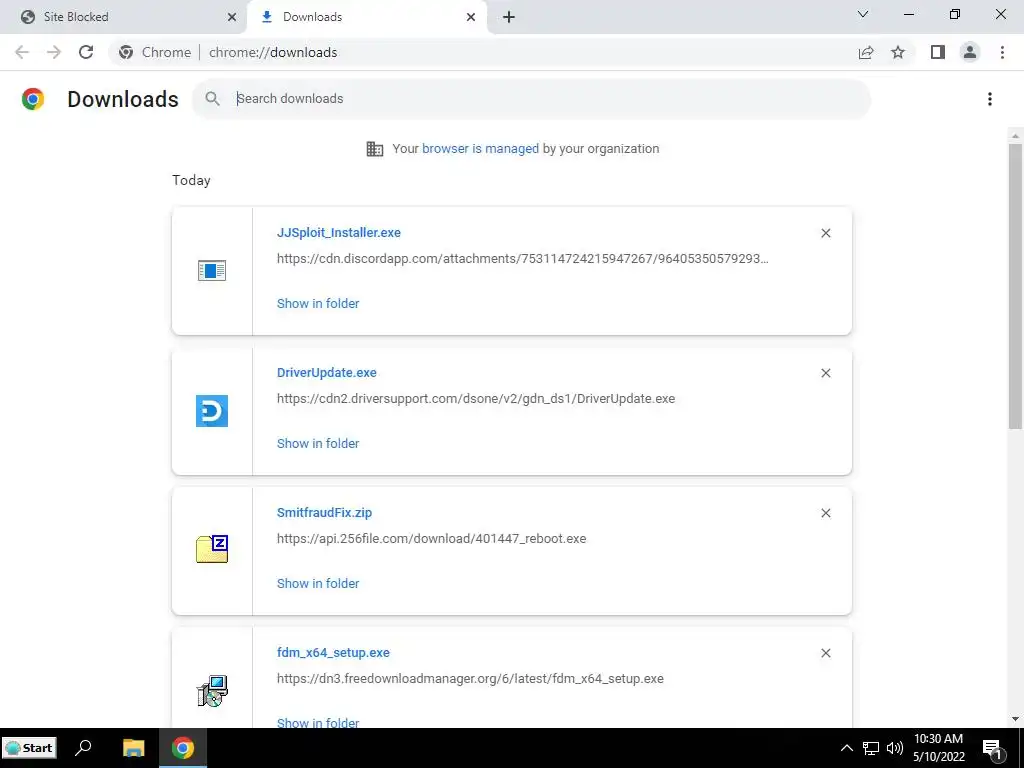Click the DriverUpdate.exe file icon
Viewport: 1024px width, 768px height.
tap(212, 411)
